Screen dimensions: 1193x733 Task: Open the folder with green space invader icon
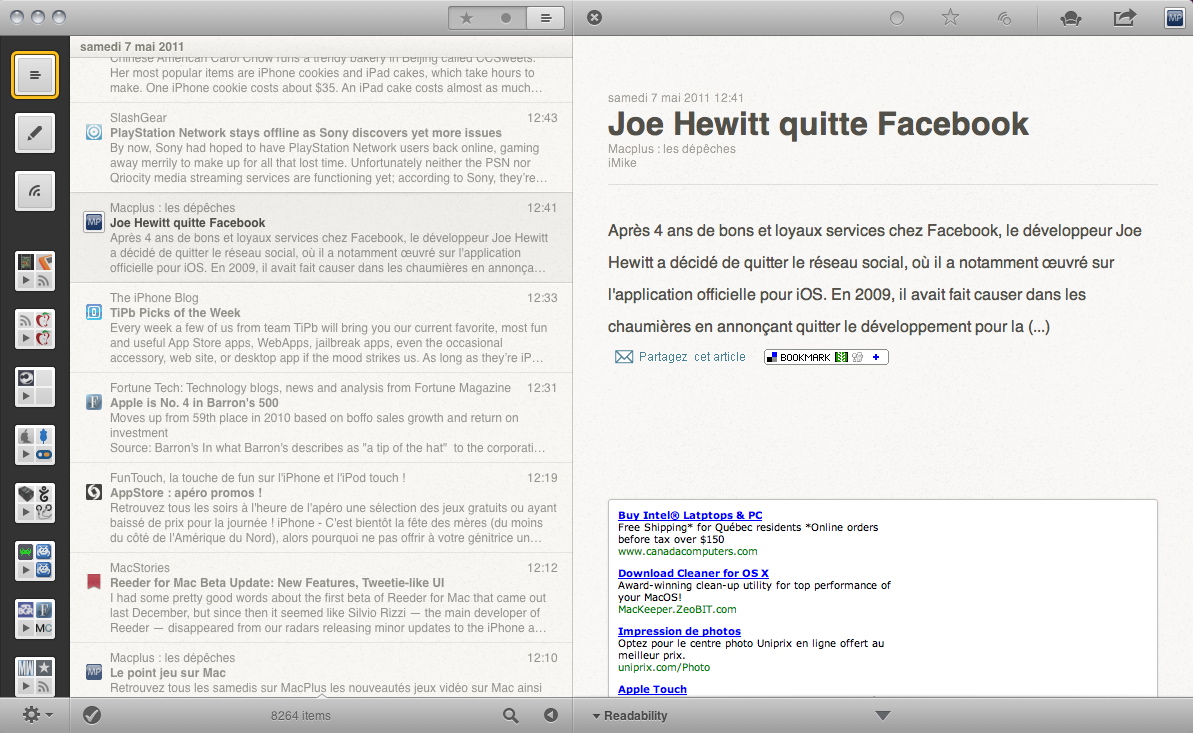pos(35,560)
